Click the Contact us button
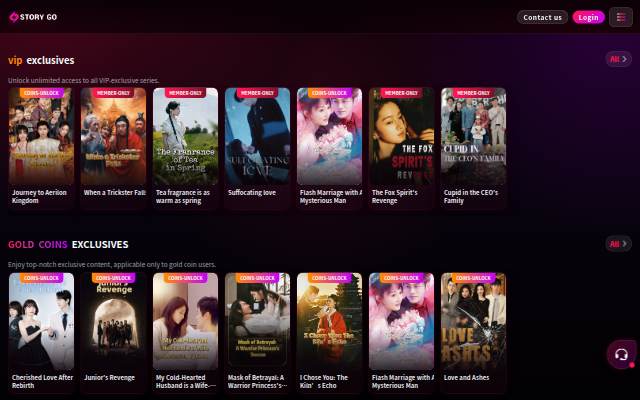The width and height of the screenshot is (640, 400). pyautogui.click(x=542, y=17)
